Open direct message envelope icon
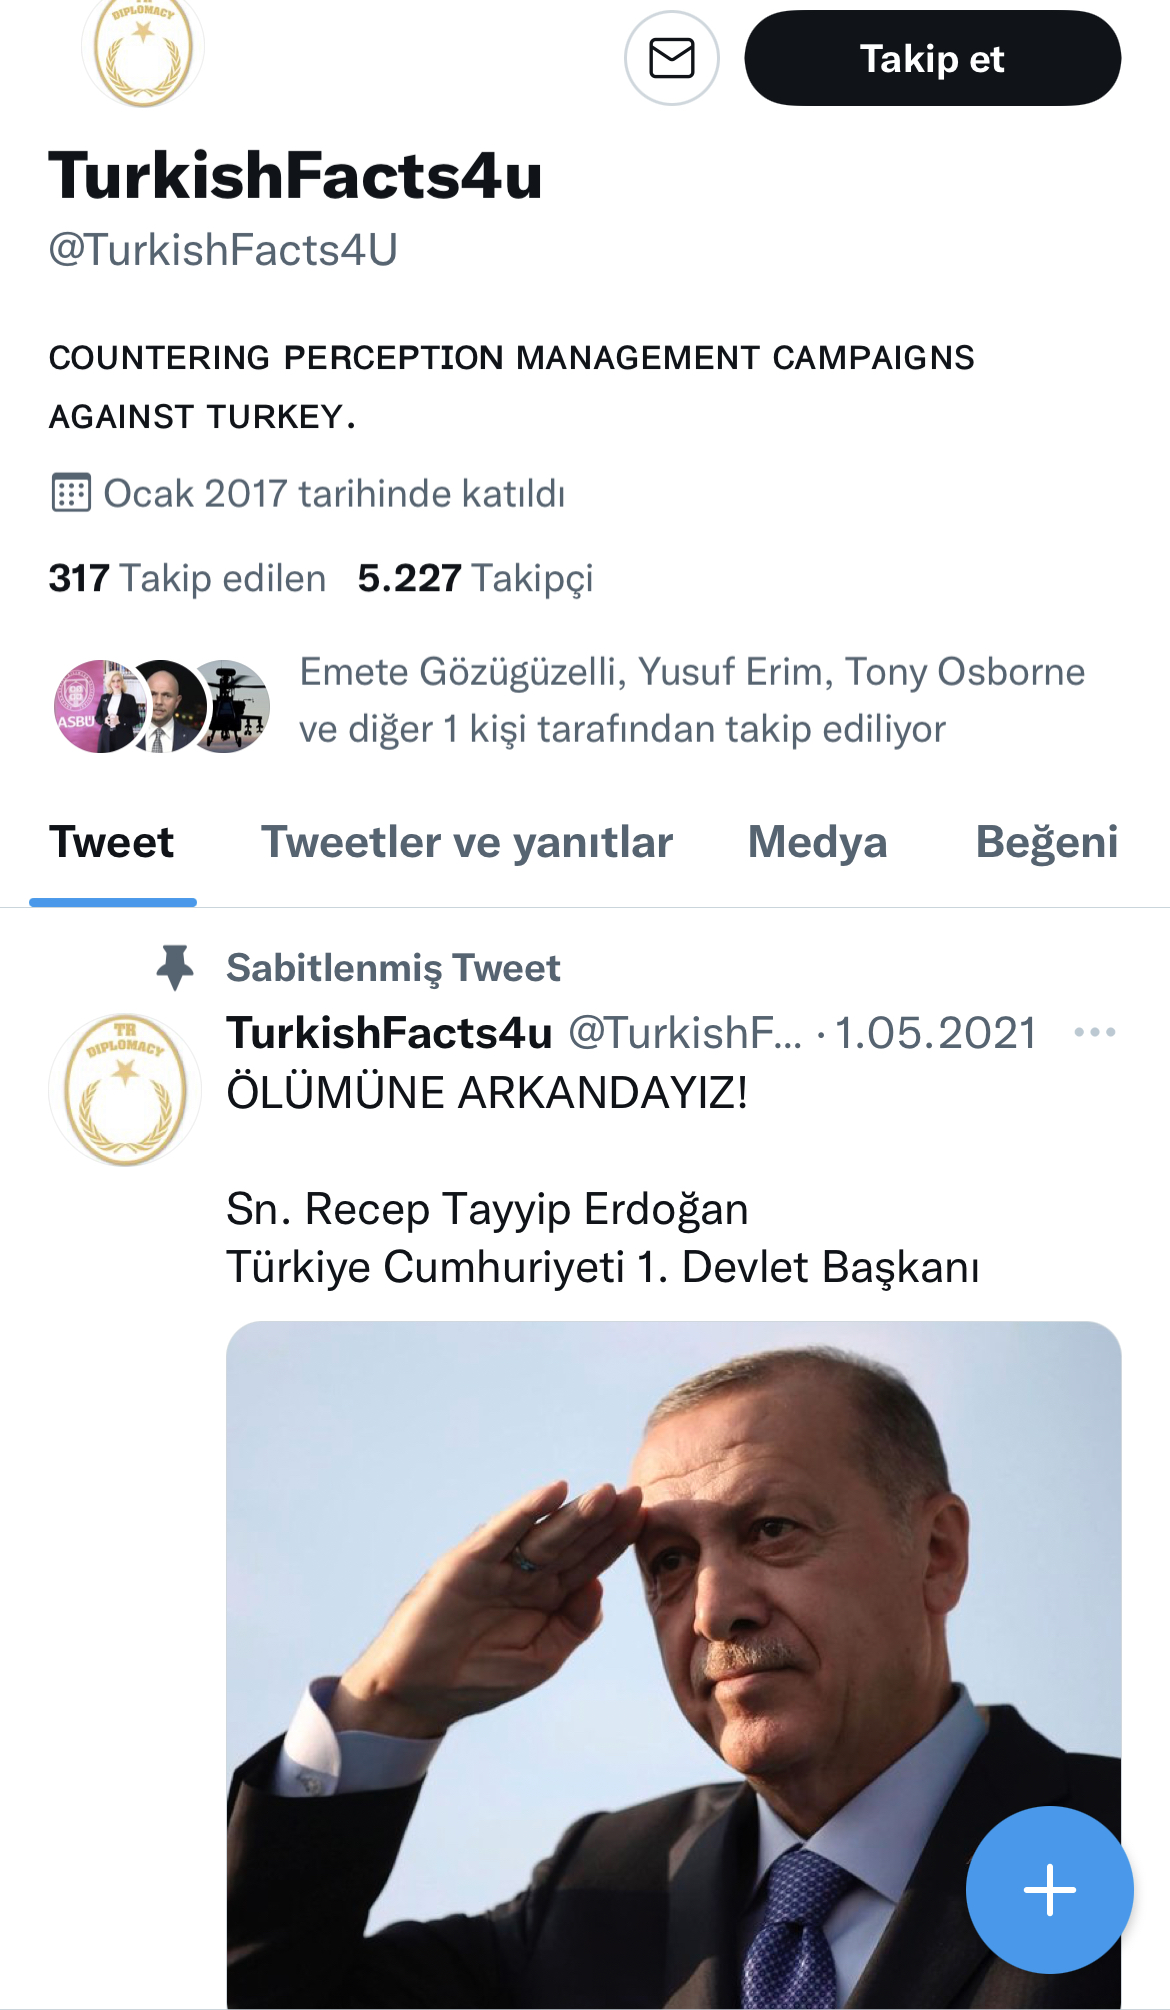 click(x=671, y=58)
